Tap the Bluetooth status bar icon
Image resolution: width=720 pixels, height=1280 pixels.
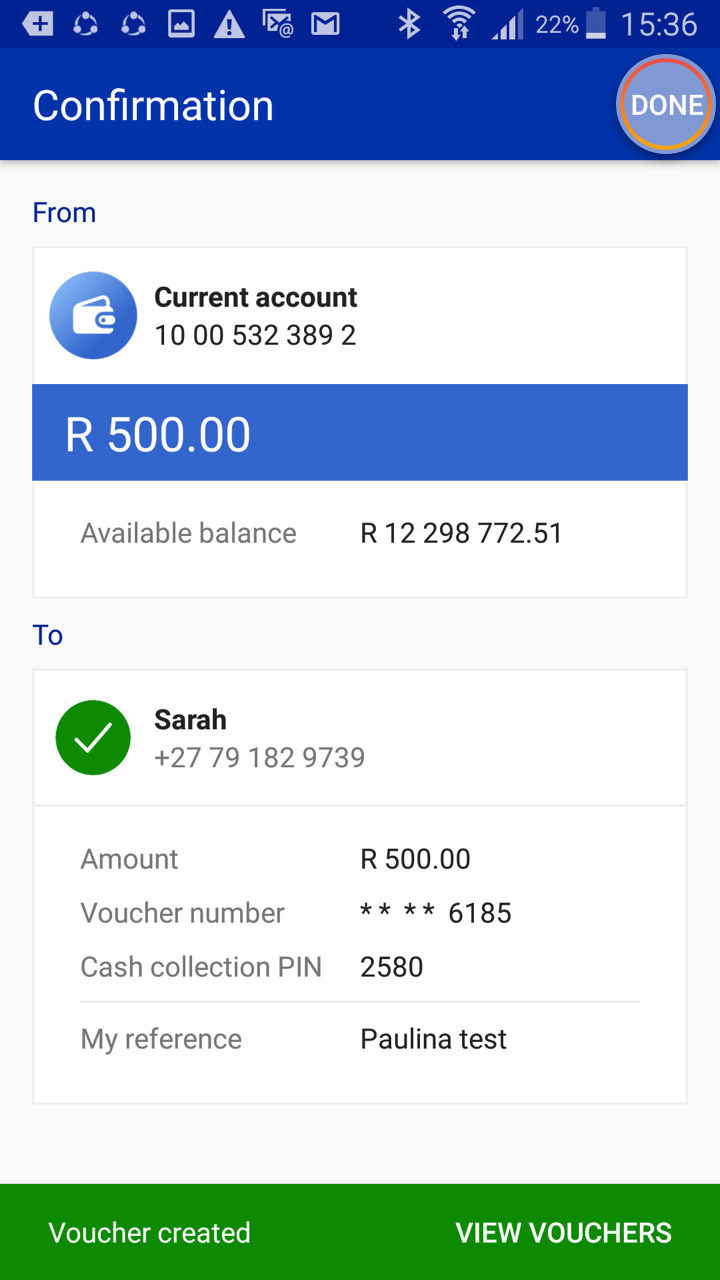(x=409, y=24)
